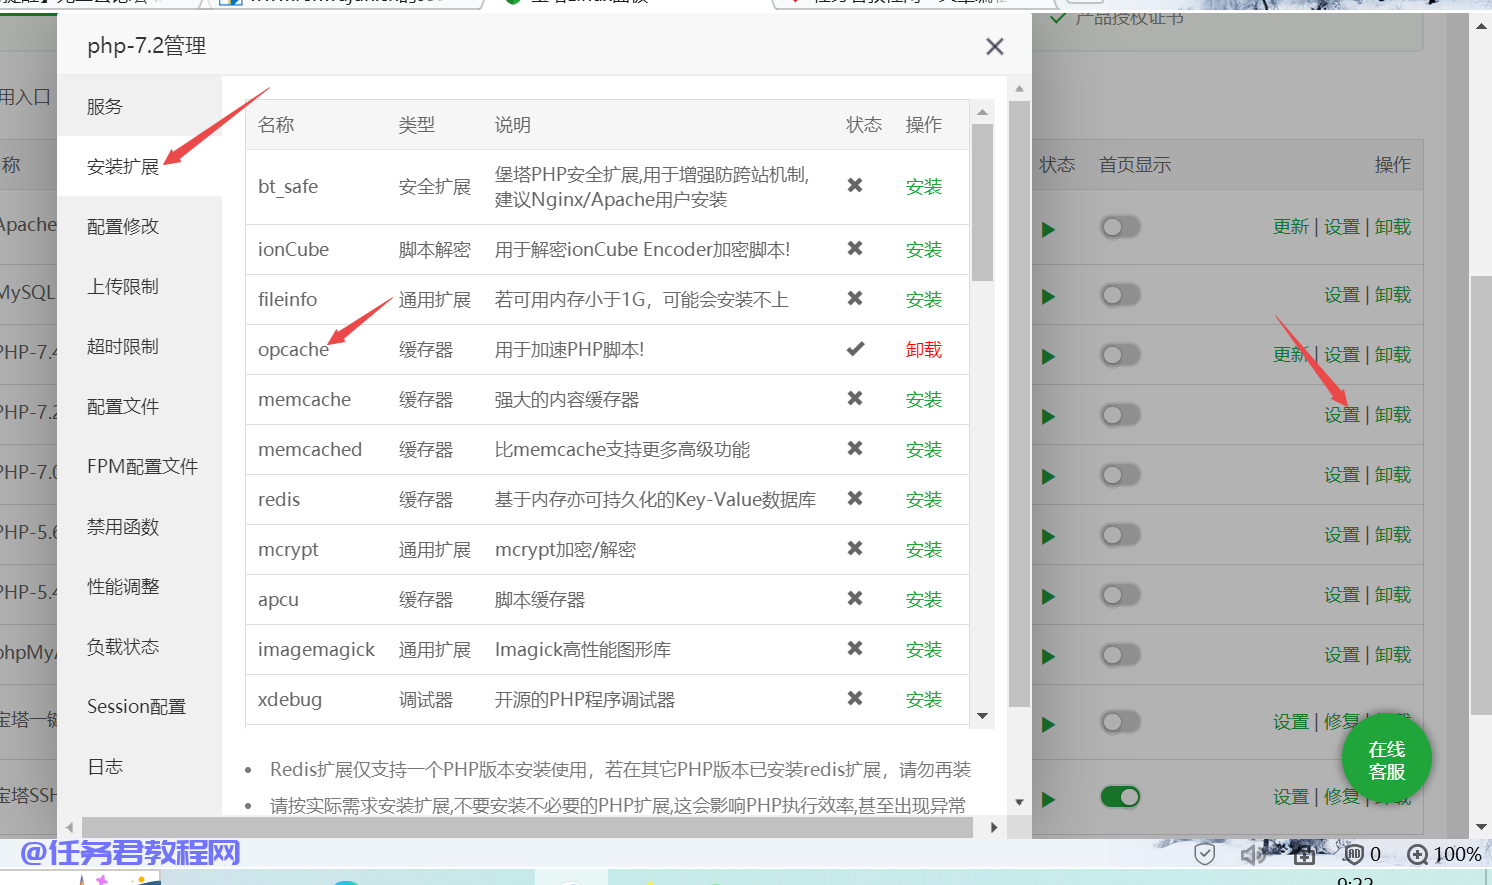Open the 在线客服 online support bubble
Viewport: 1492px width, 885px height.
(x=1386, y=760)
